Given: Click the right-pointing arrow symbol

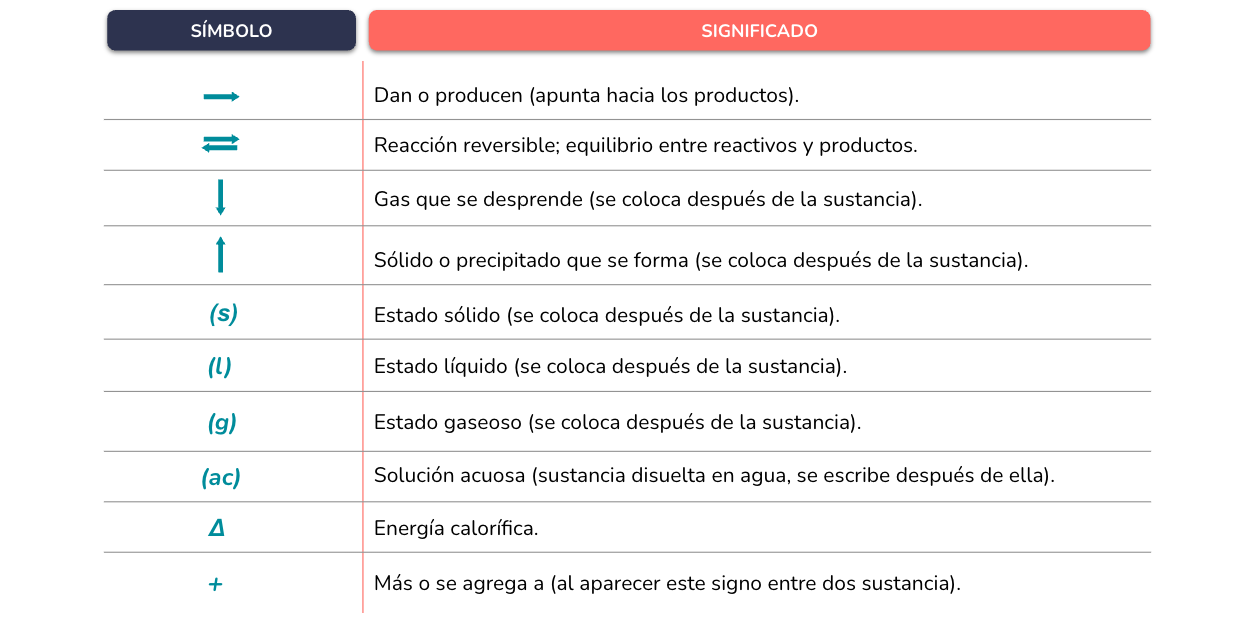Looking at the screenshot, I should pos(221,96).
